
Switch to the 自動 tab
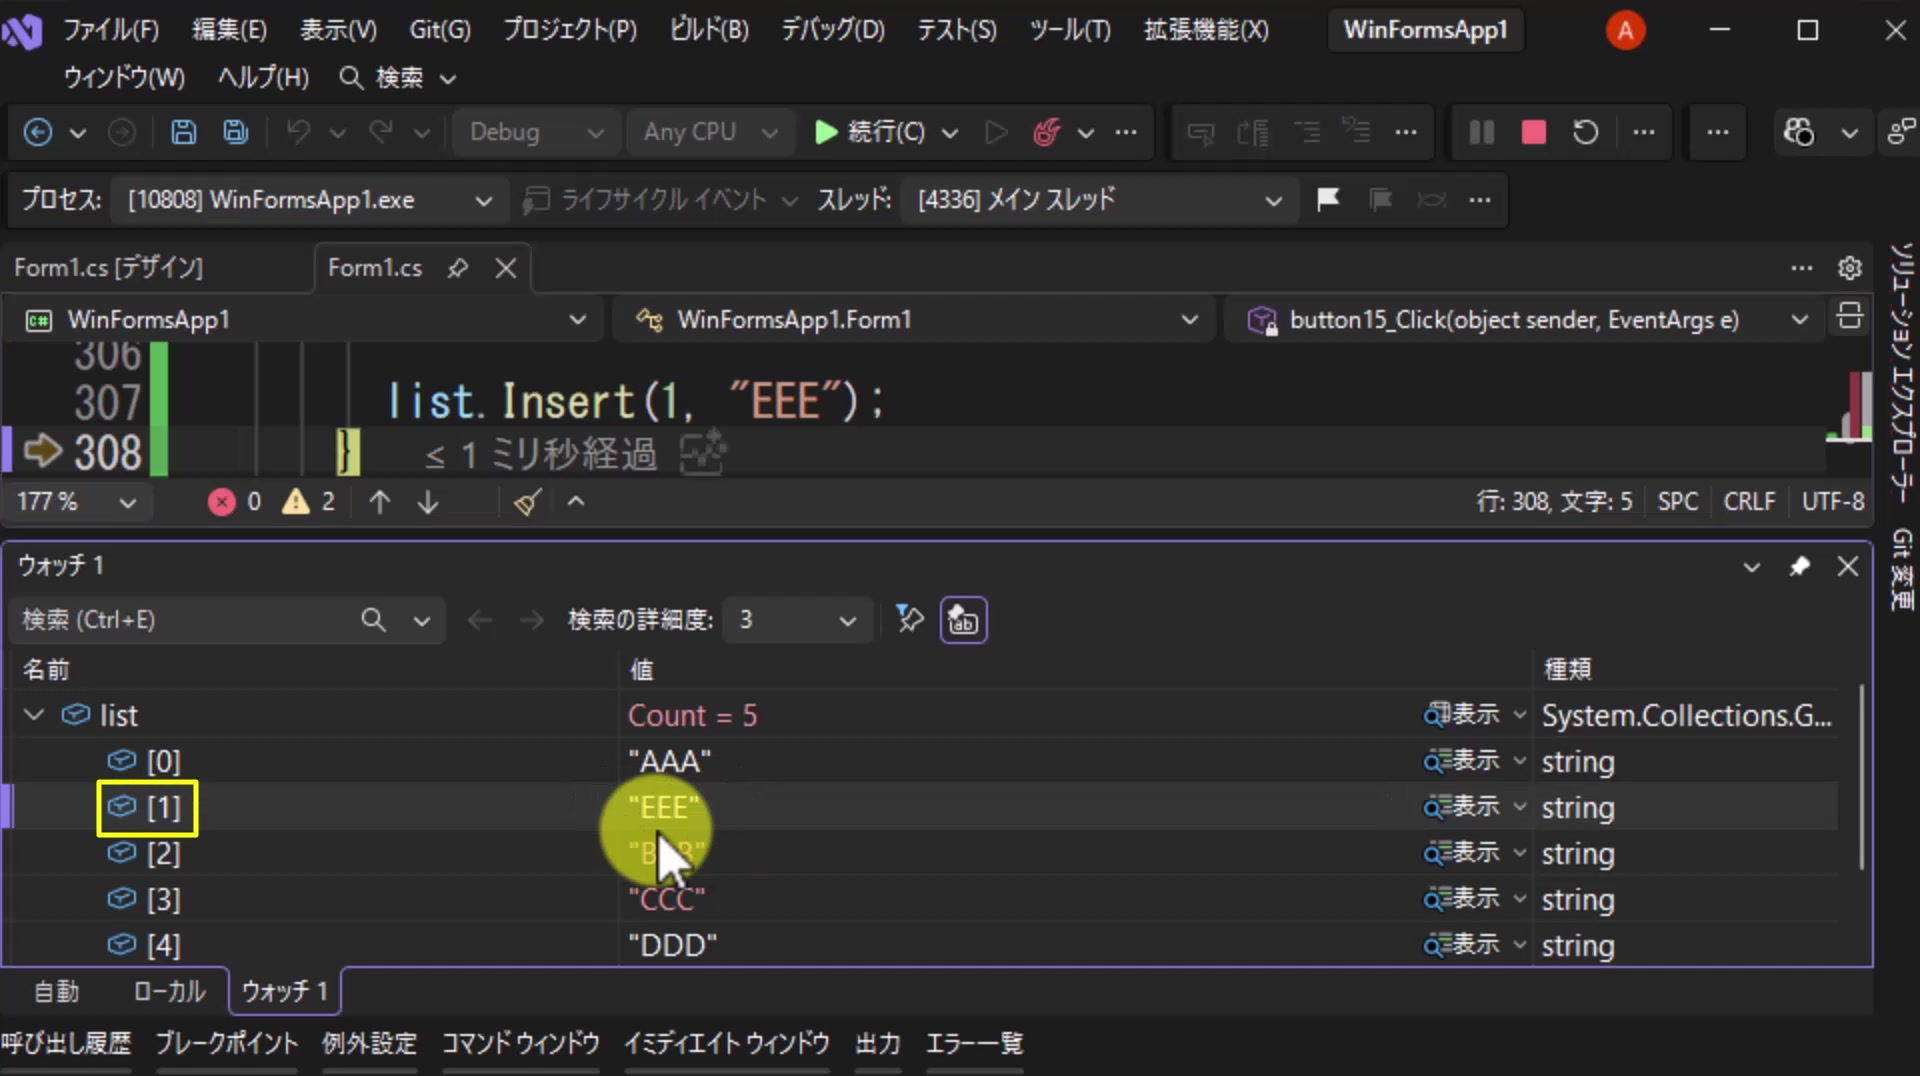point(56,991)
